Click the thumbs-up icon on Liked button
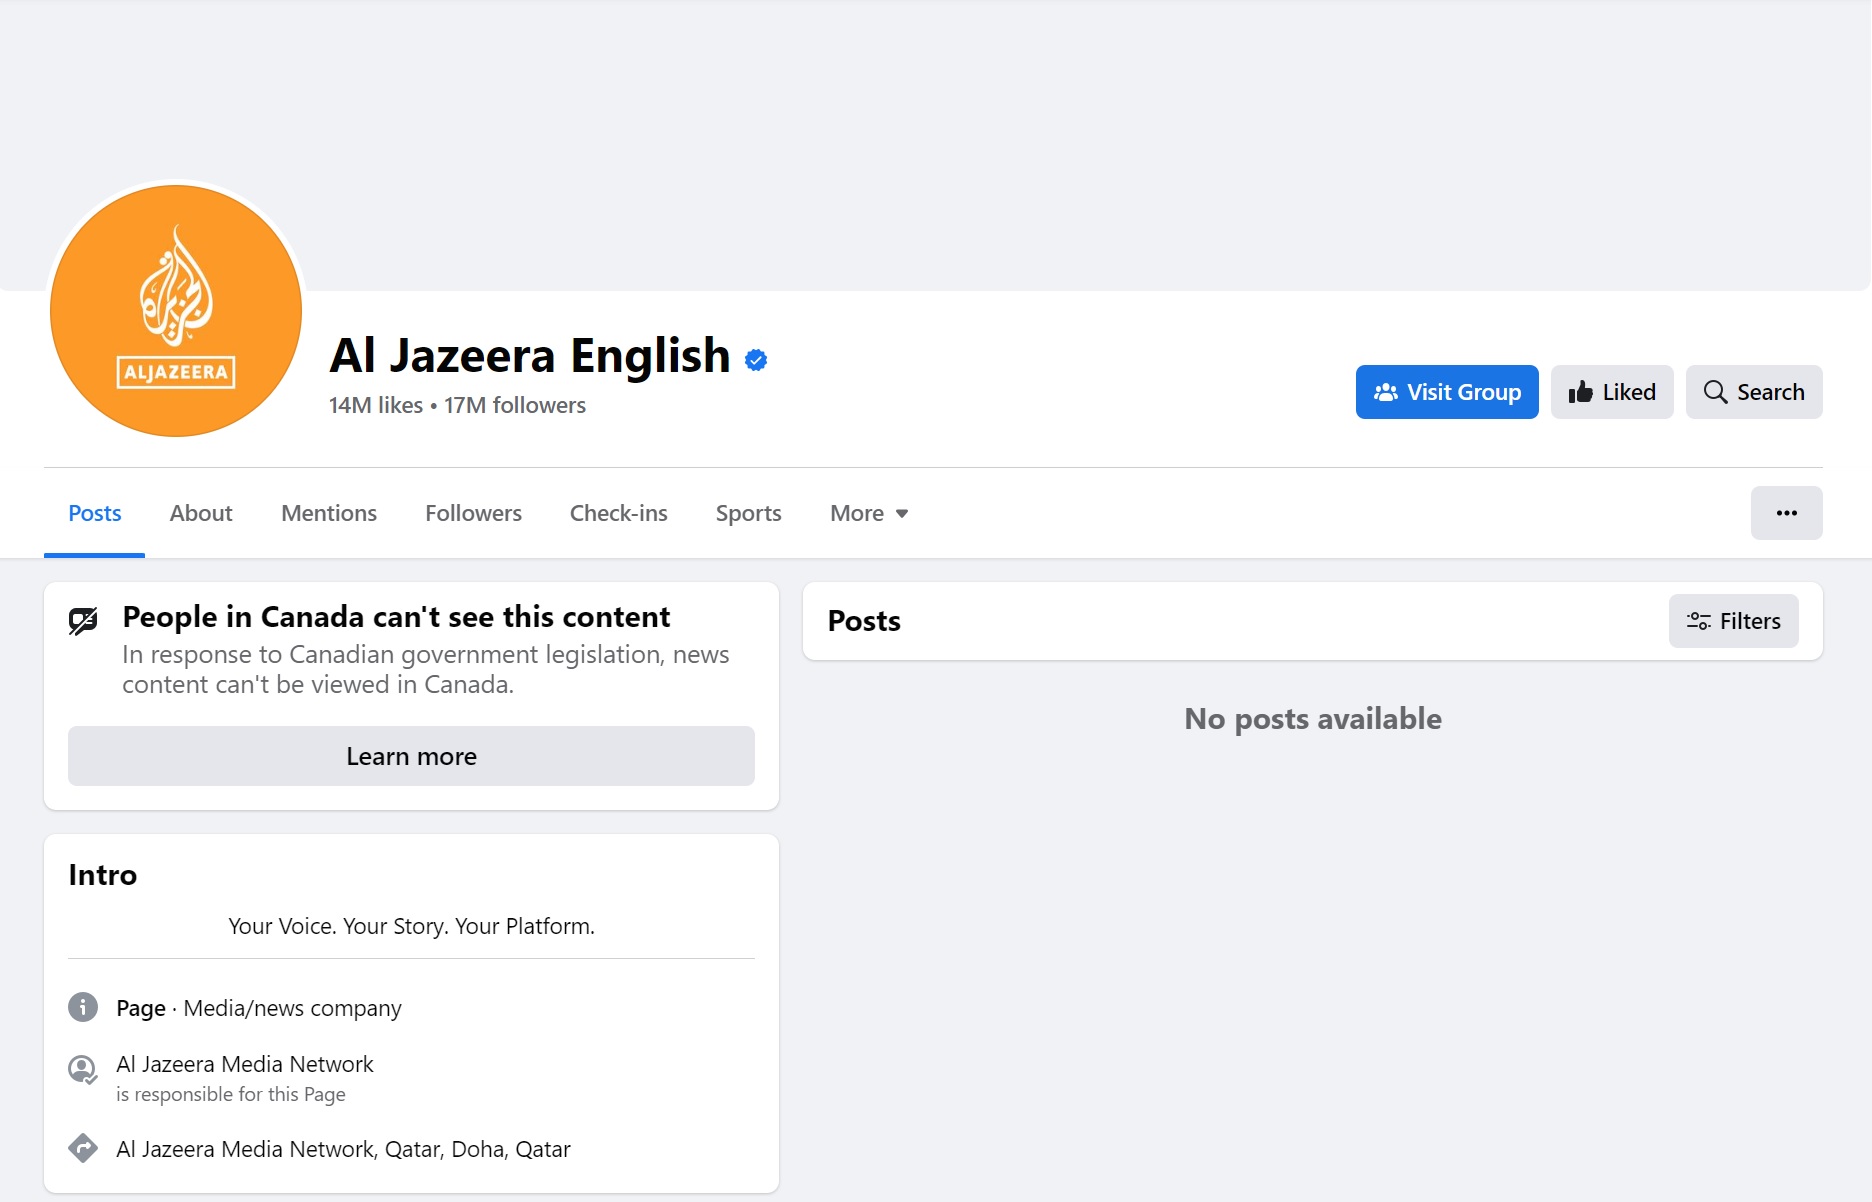The height and width of the screenshot is (1202, 1872). (x=1582, y=392)
